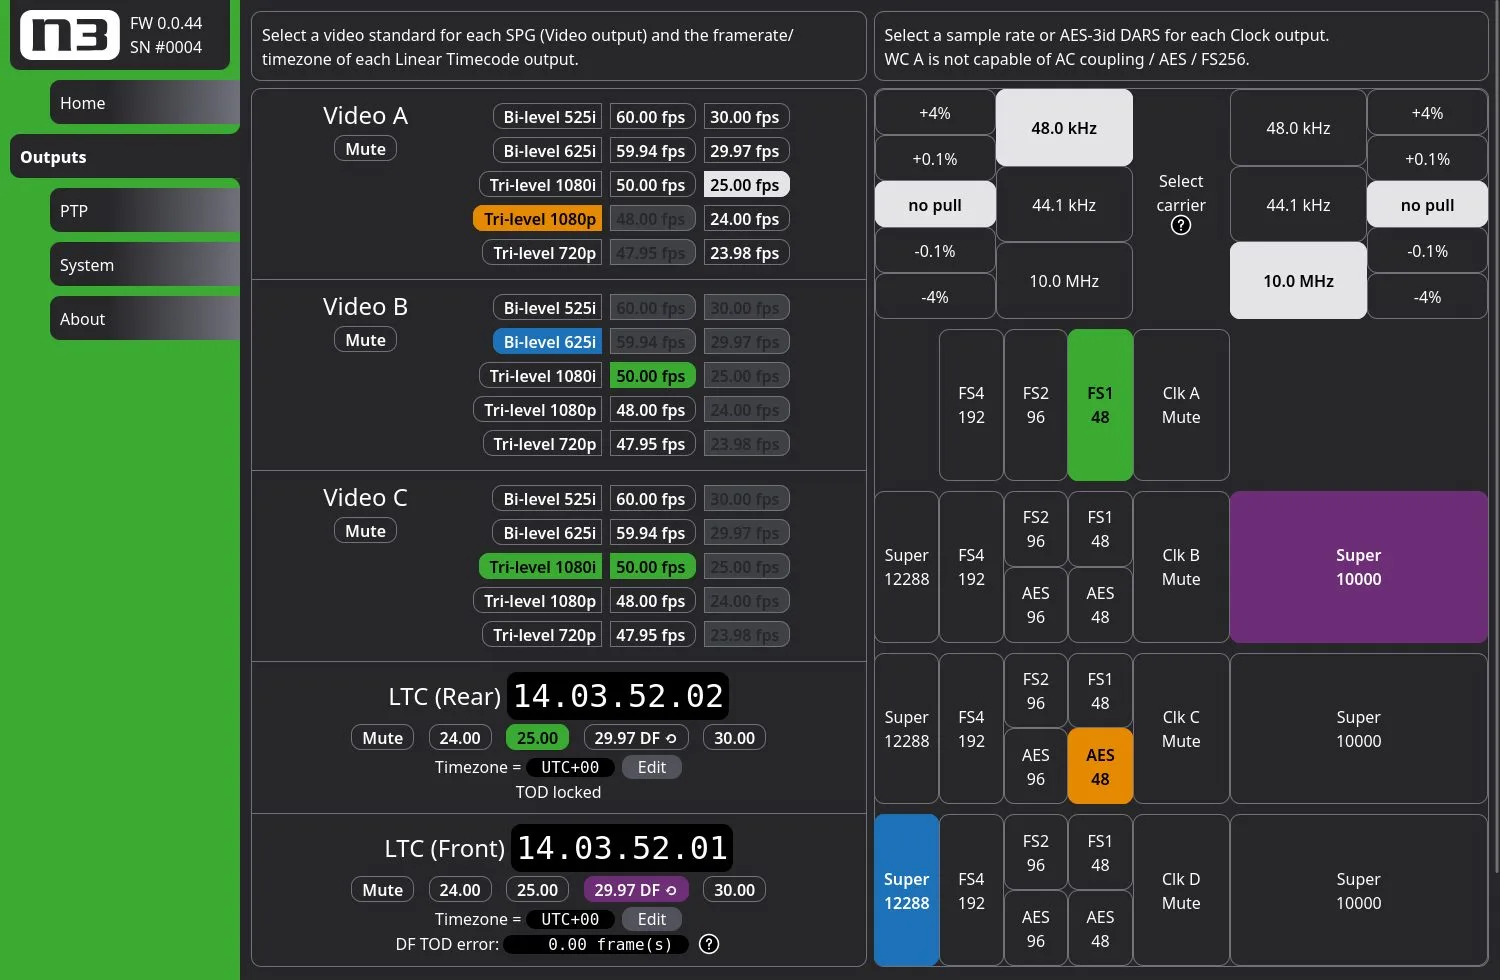Set Video B to 48.00 fps
Image resolution: width=1500 pixels, height=980 pixels.
point(651,410)
